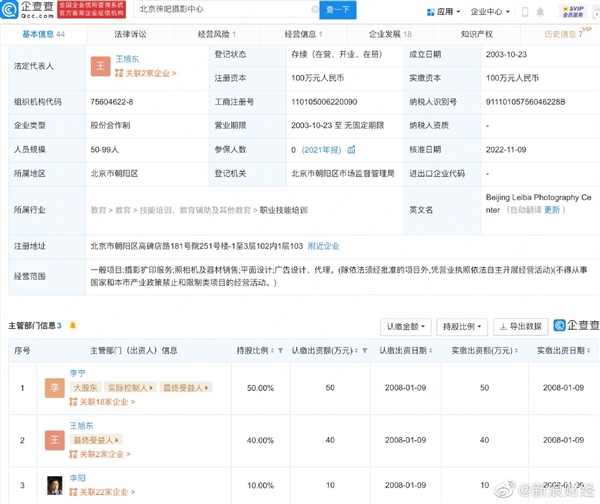The image size is (600, 504).
Task: Click the Qichacha logo icon
Action: (9, 10)
